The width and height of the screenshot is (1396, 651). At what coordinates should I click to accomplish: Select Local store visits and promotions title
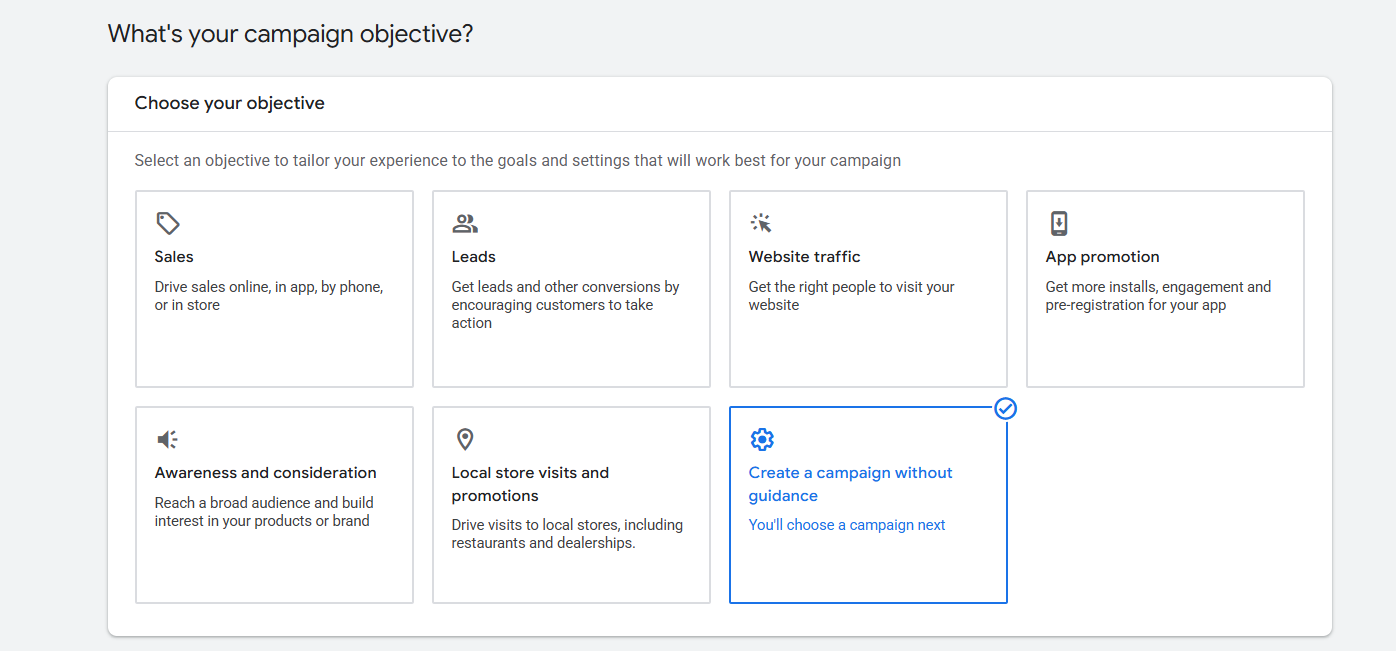530,484
